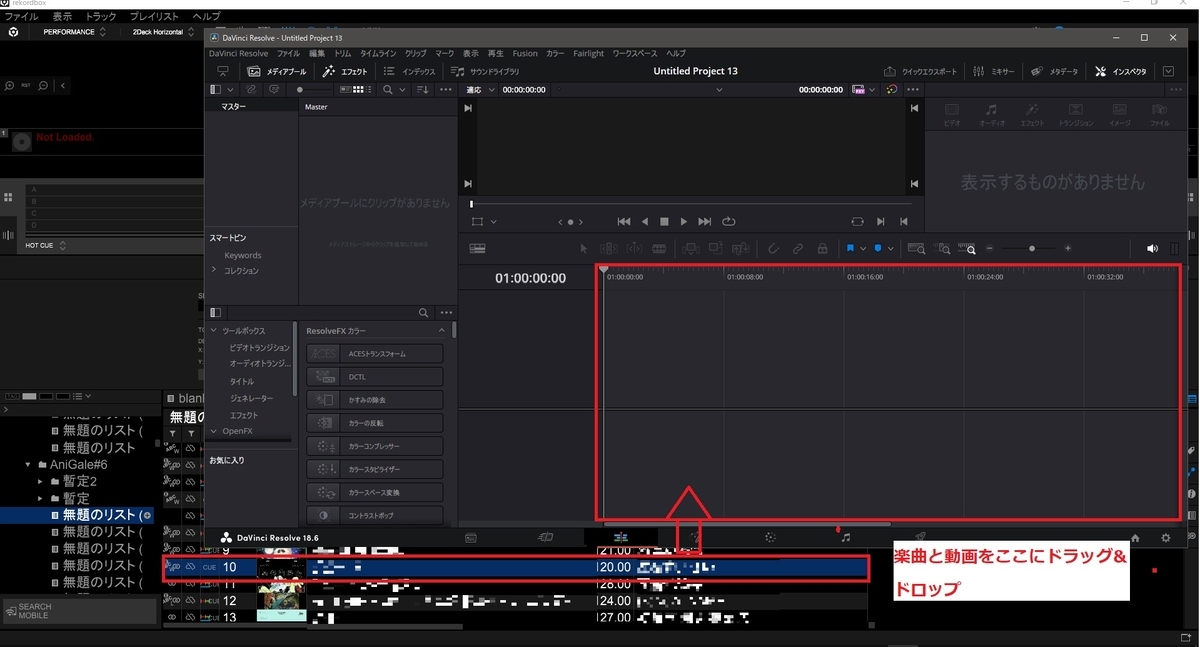The height and width of the screenshot is (647, 1200).
Task: Click the timeline volume speaker icon
Action: 1152,248
